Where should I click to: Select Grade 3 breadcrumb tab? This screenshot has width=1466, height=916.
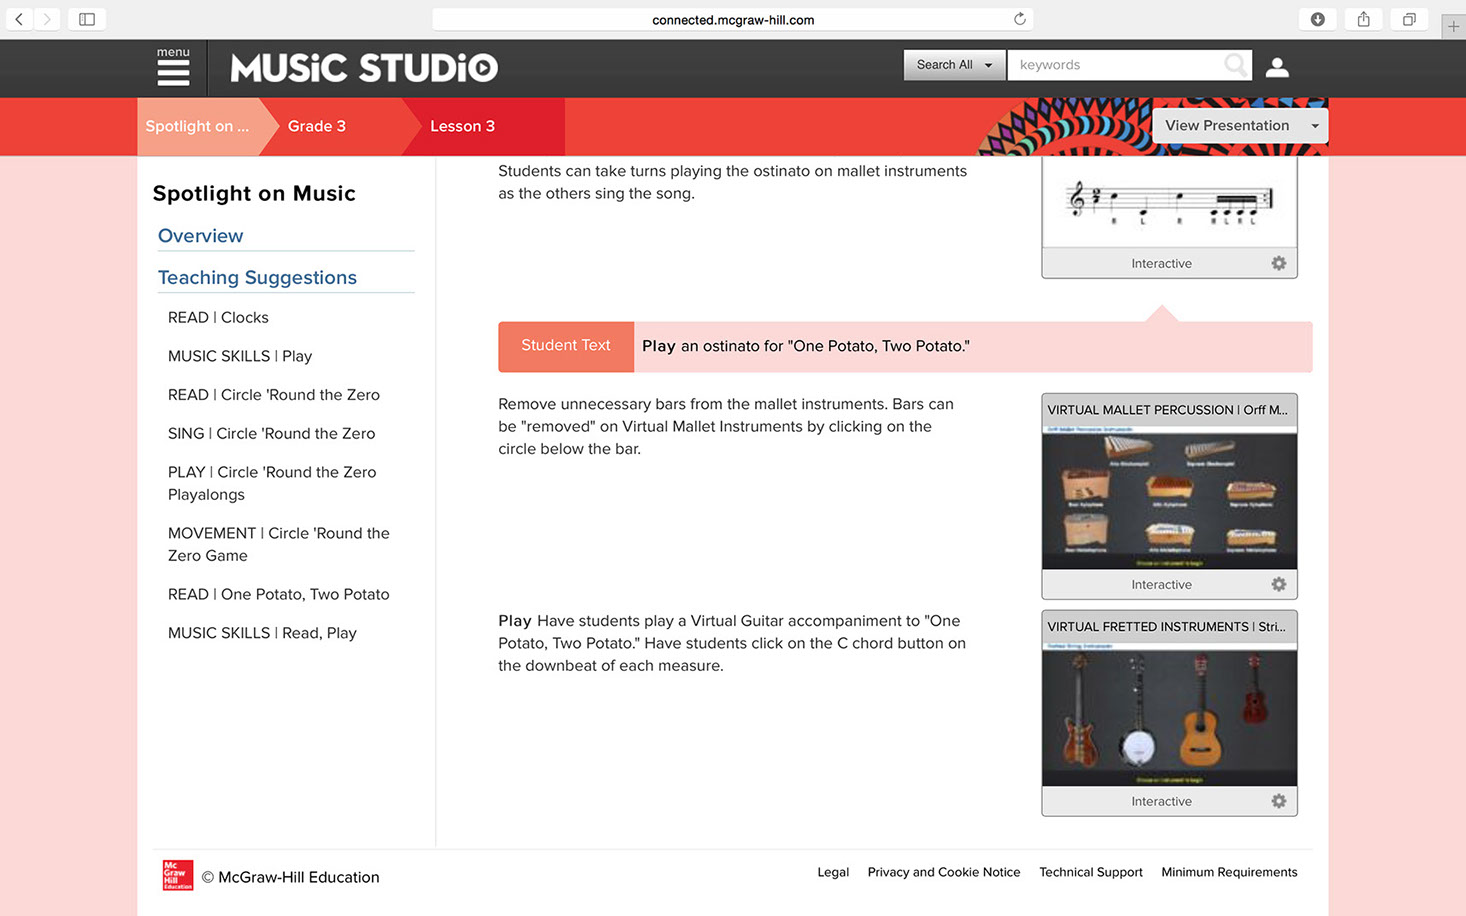coord(317,126)
